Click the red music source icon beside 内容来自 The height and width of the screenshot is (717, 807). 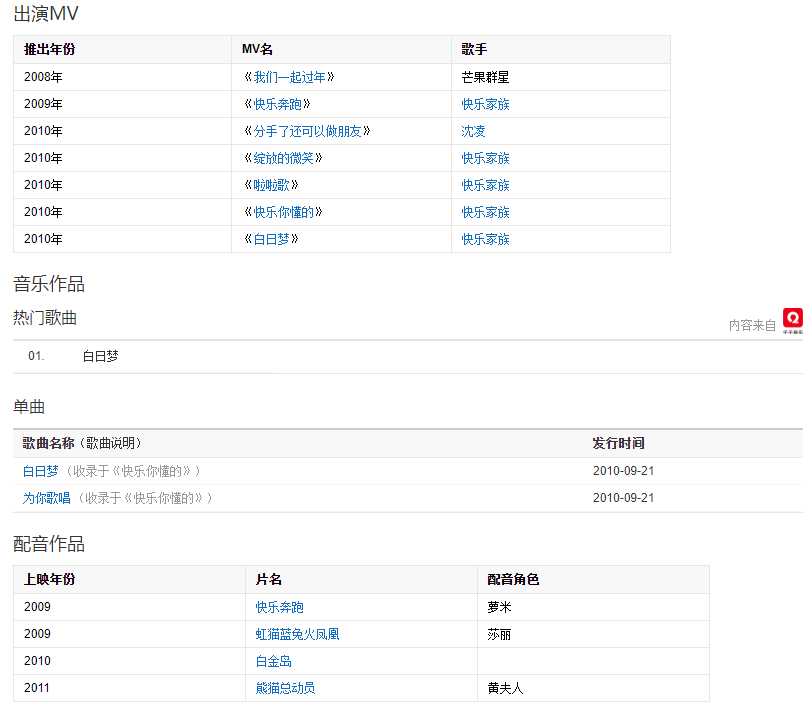coord(792,319)
